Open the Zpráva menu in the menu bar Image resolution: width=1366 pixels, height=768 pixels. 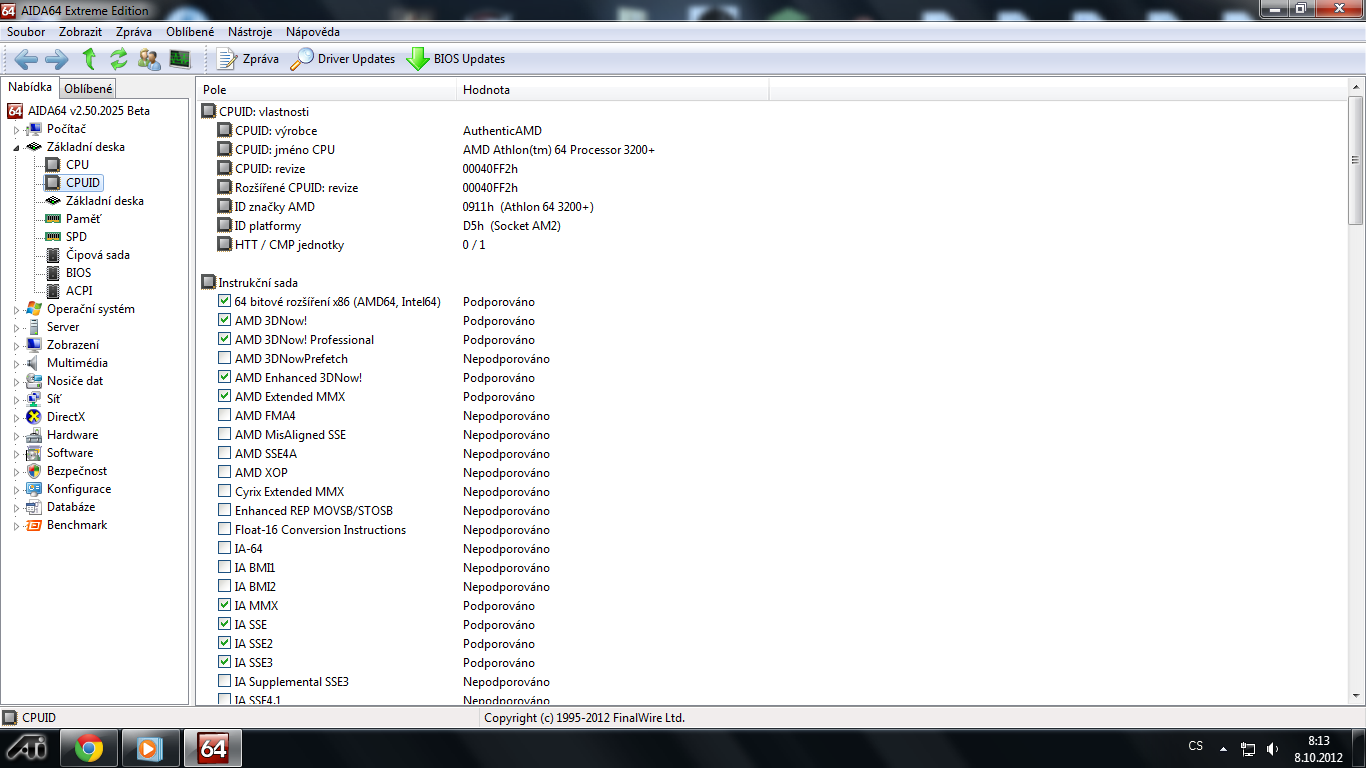(x=134, y=32)
